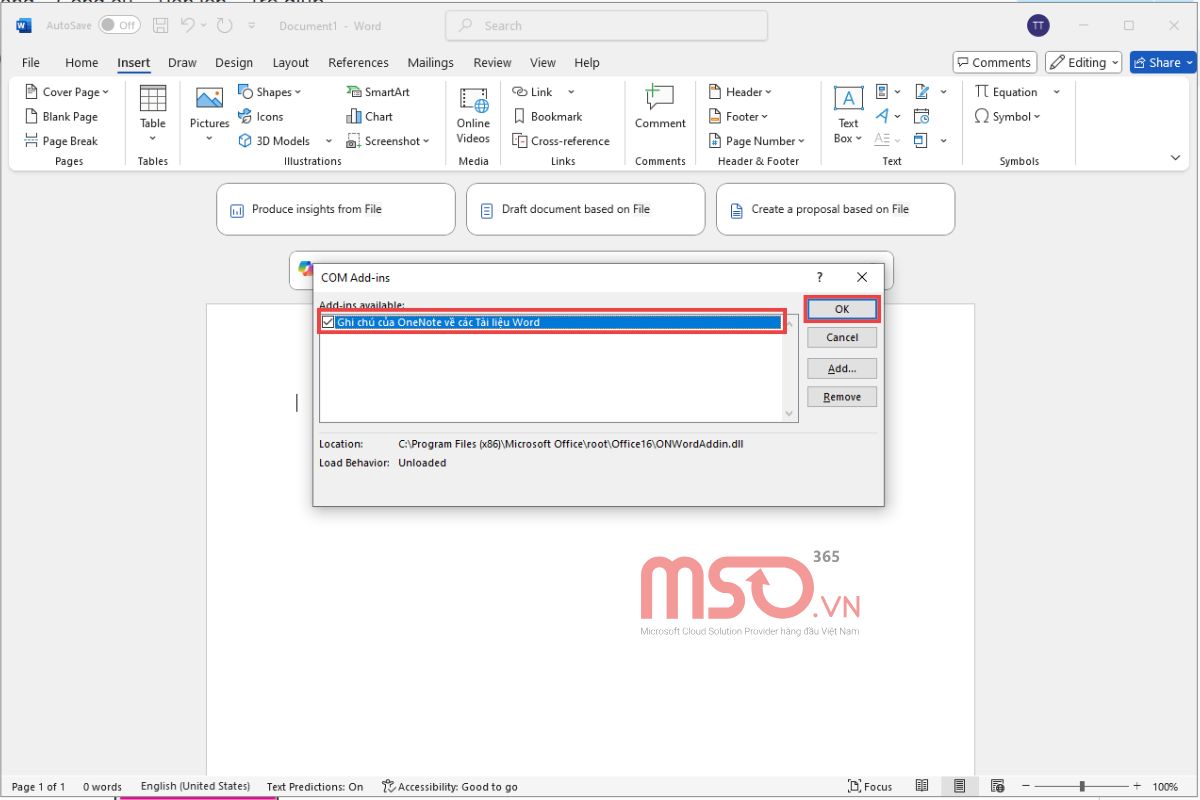Screen dimensions: 1200x800
Task: Uncheck the OneNote add-in checkbox
Action: click(328, 322)
